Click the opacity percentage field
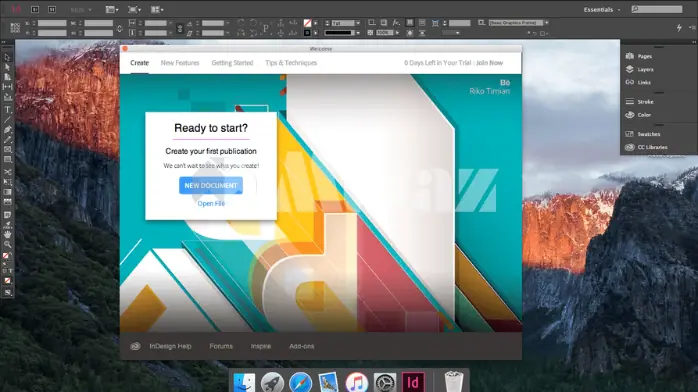The image size is (698, 392). (385, 33)
